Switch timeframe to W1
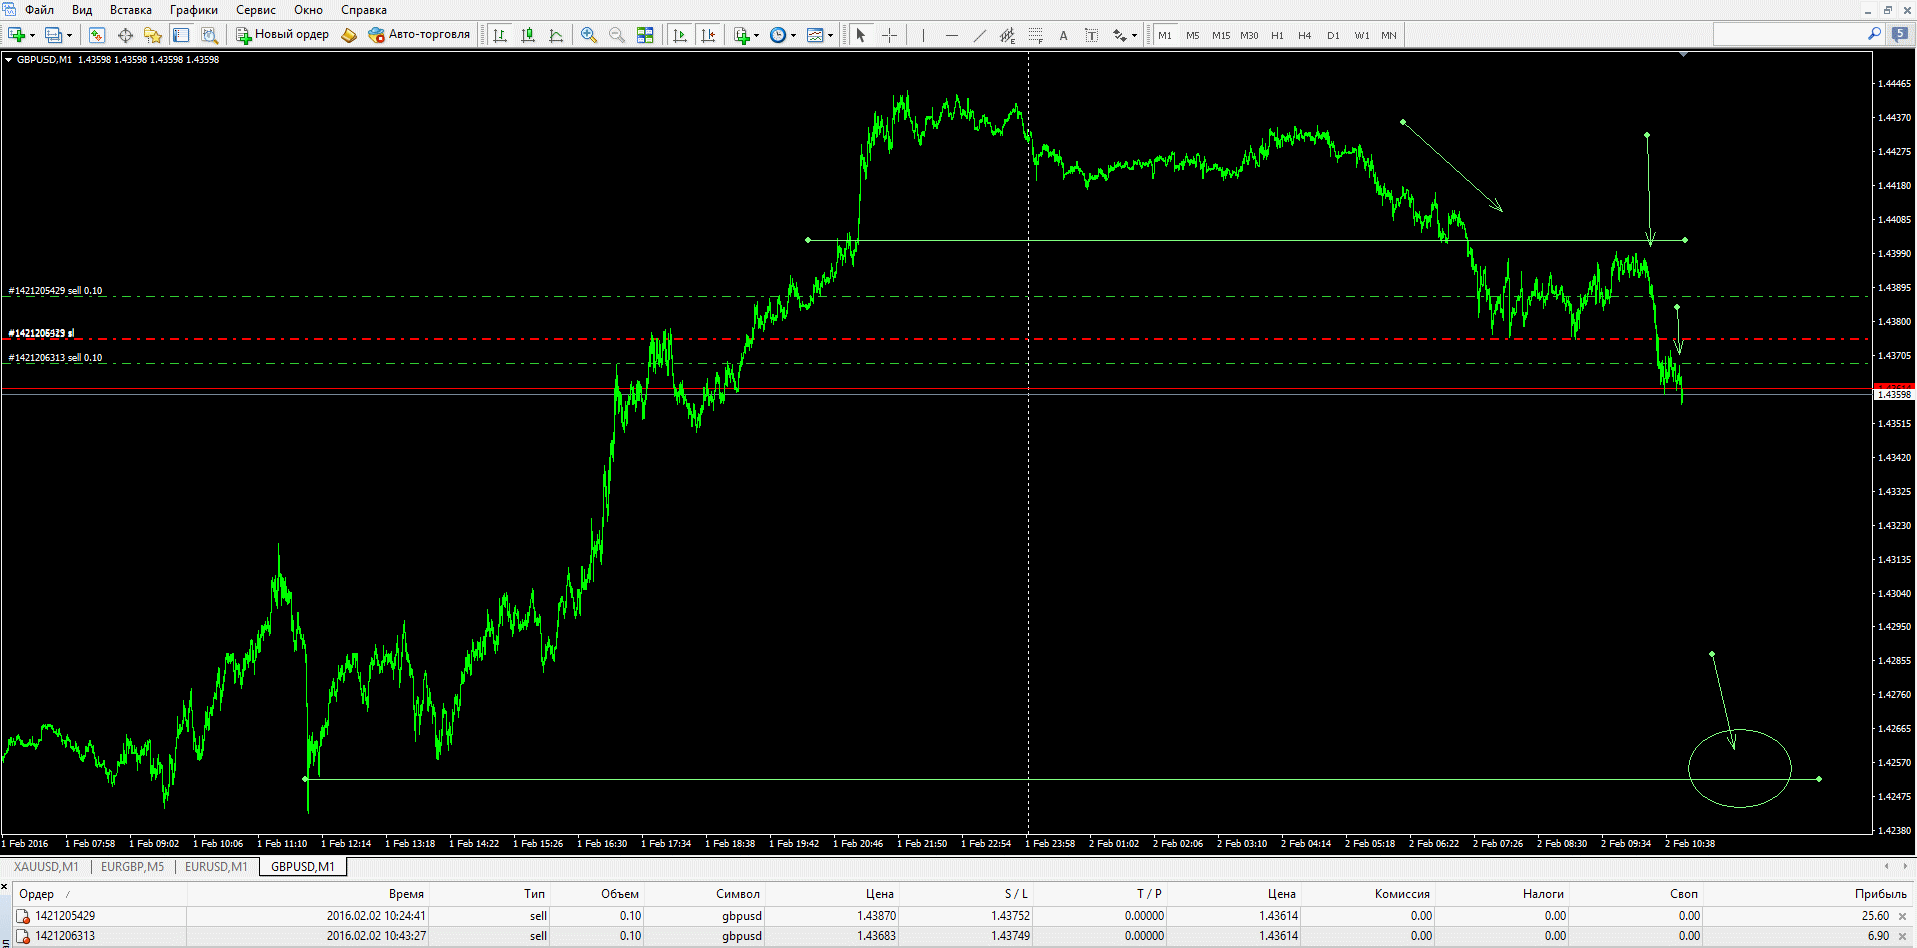The height and width of the screenshot is (948, 1917). pos(1362,35)
